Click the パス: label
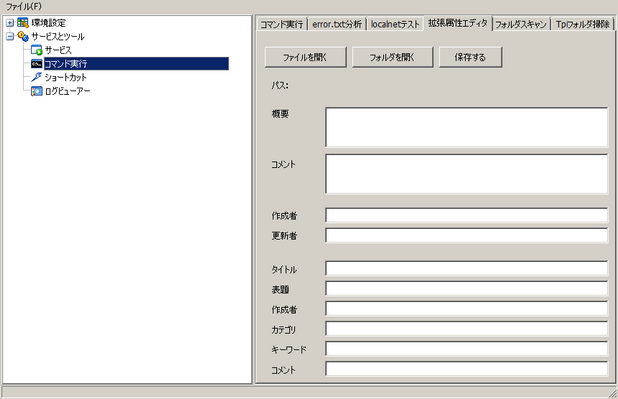The height and width of the screenshot is (399, 618). pos(280,85)
